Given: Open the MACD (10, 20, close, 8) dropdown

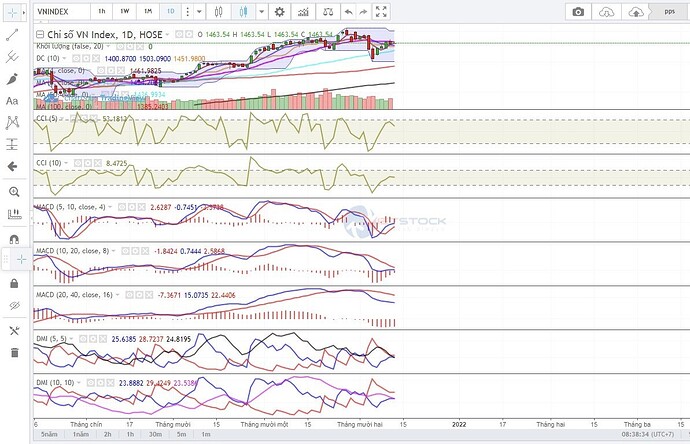Looking at the screenshot, I should (114, 251).
